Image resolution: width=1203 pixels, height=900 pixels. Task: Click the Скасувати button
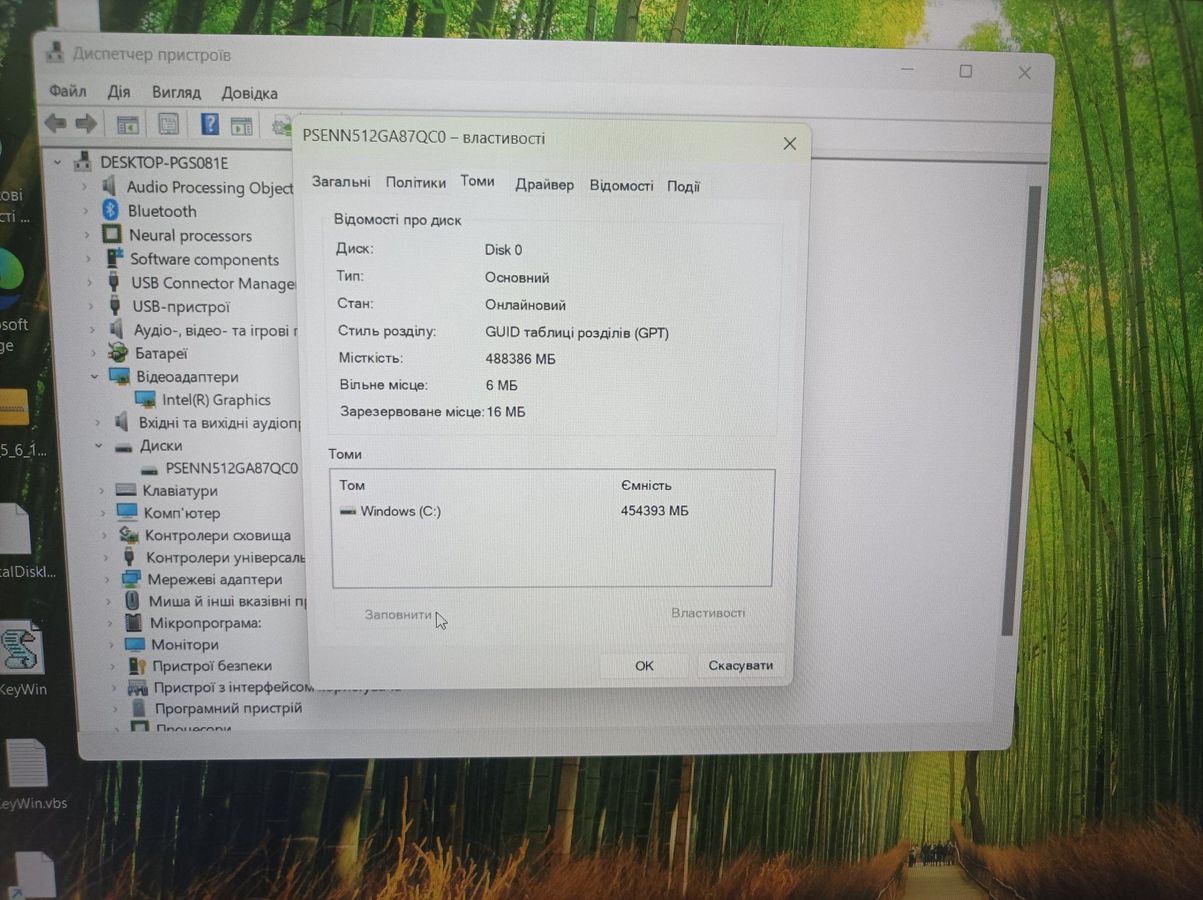[x=740, y=665]
